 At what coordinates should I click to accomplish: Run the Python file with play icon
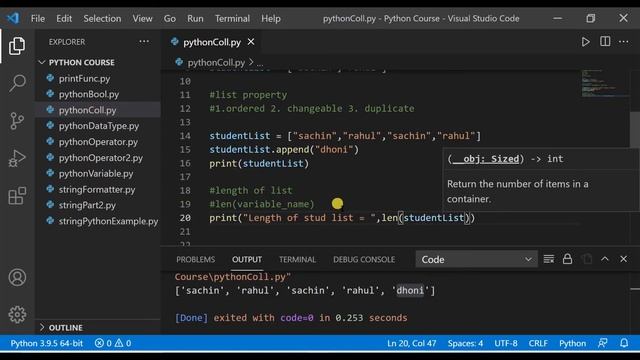(x=585, y=42)
